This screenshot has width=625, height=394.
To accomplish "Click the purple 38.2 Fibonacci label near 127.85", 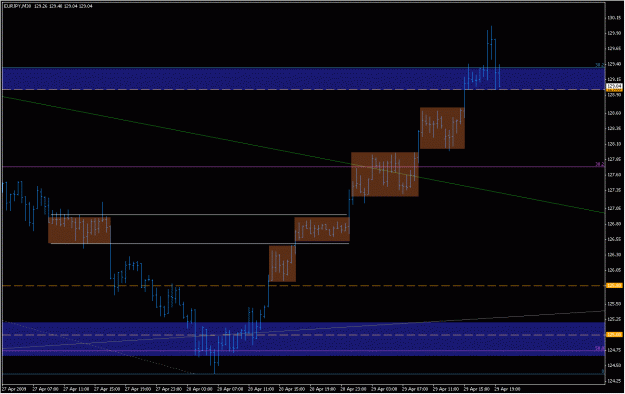I will 599,164.
